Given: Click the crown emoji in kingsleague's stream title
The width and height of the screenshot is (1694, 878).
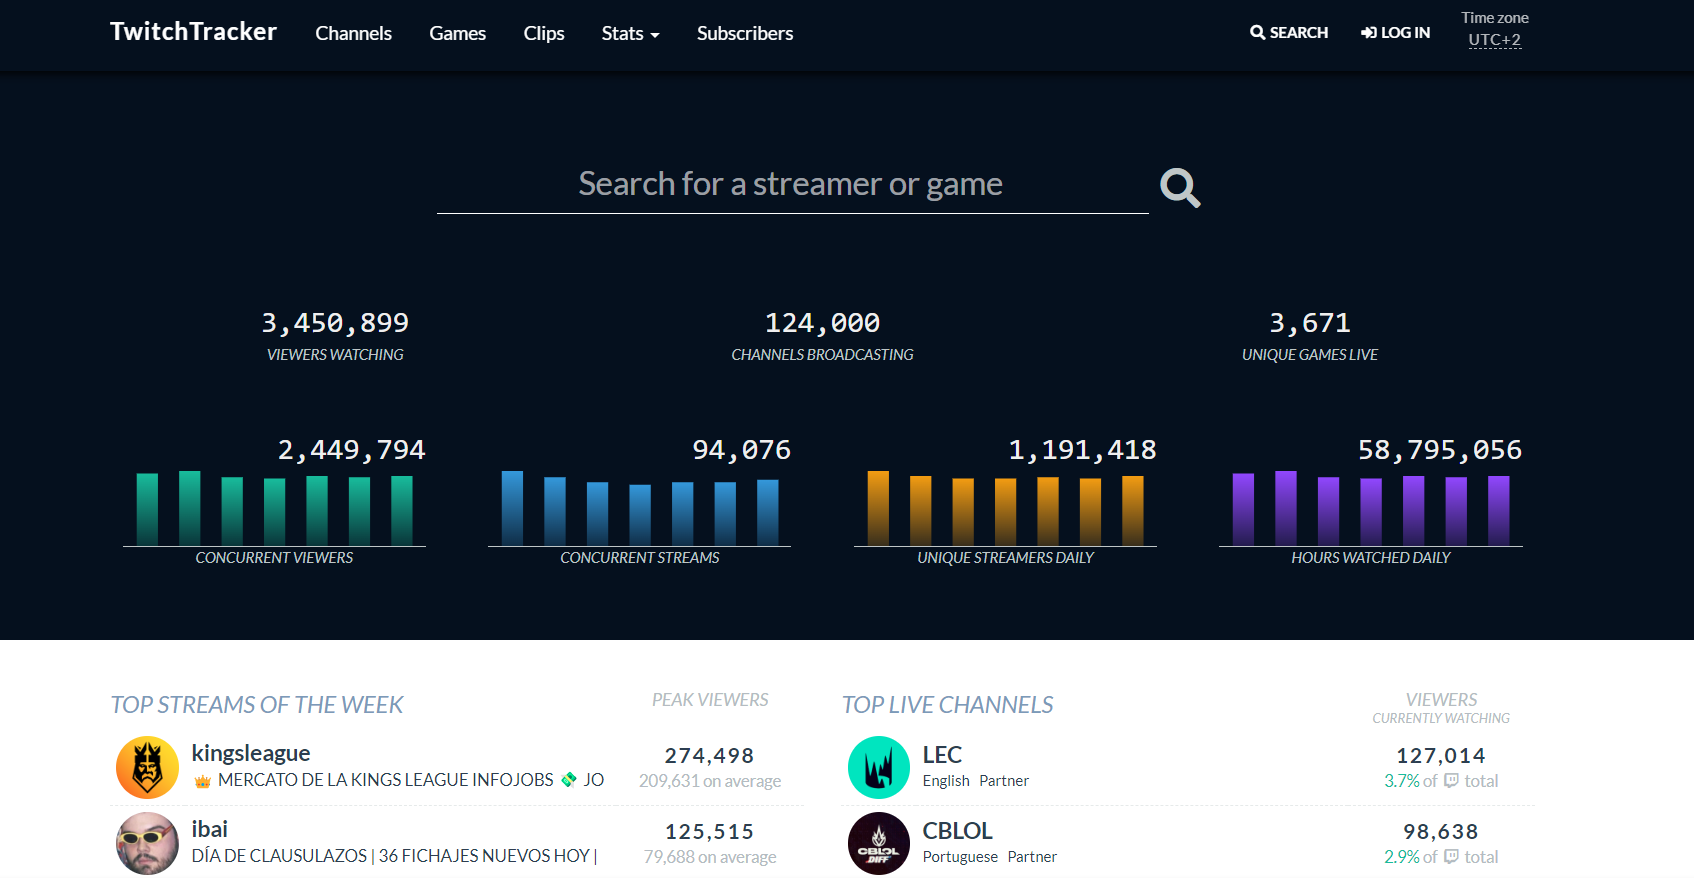Looking at the screenshot, I should point(202,781).
